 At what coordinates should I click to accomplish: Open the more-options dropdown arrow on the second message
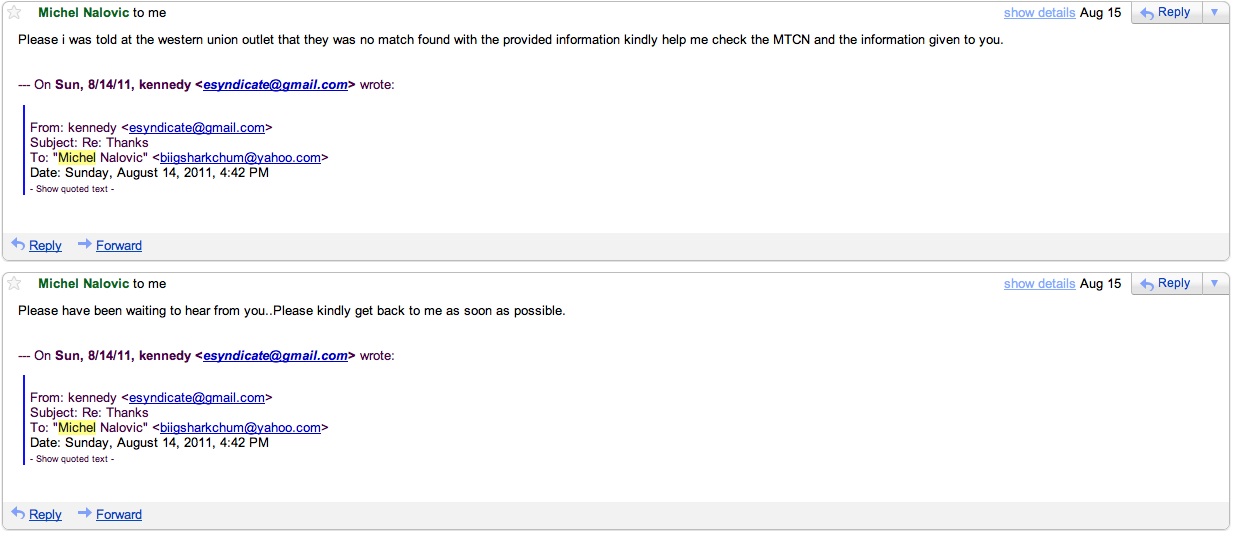[1214, 284]
